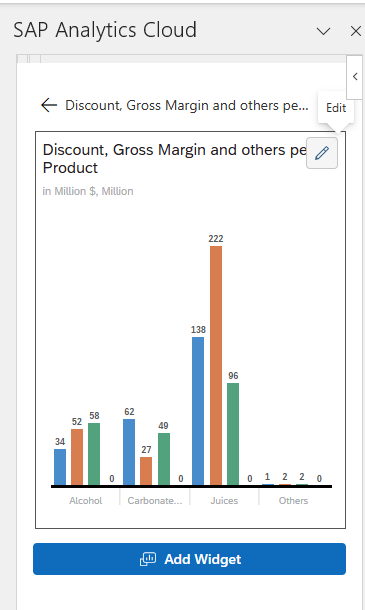
Task: Select the orange Carbonated bar labeled 27
Action: pyautogui.click(x=146, y=471)
